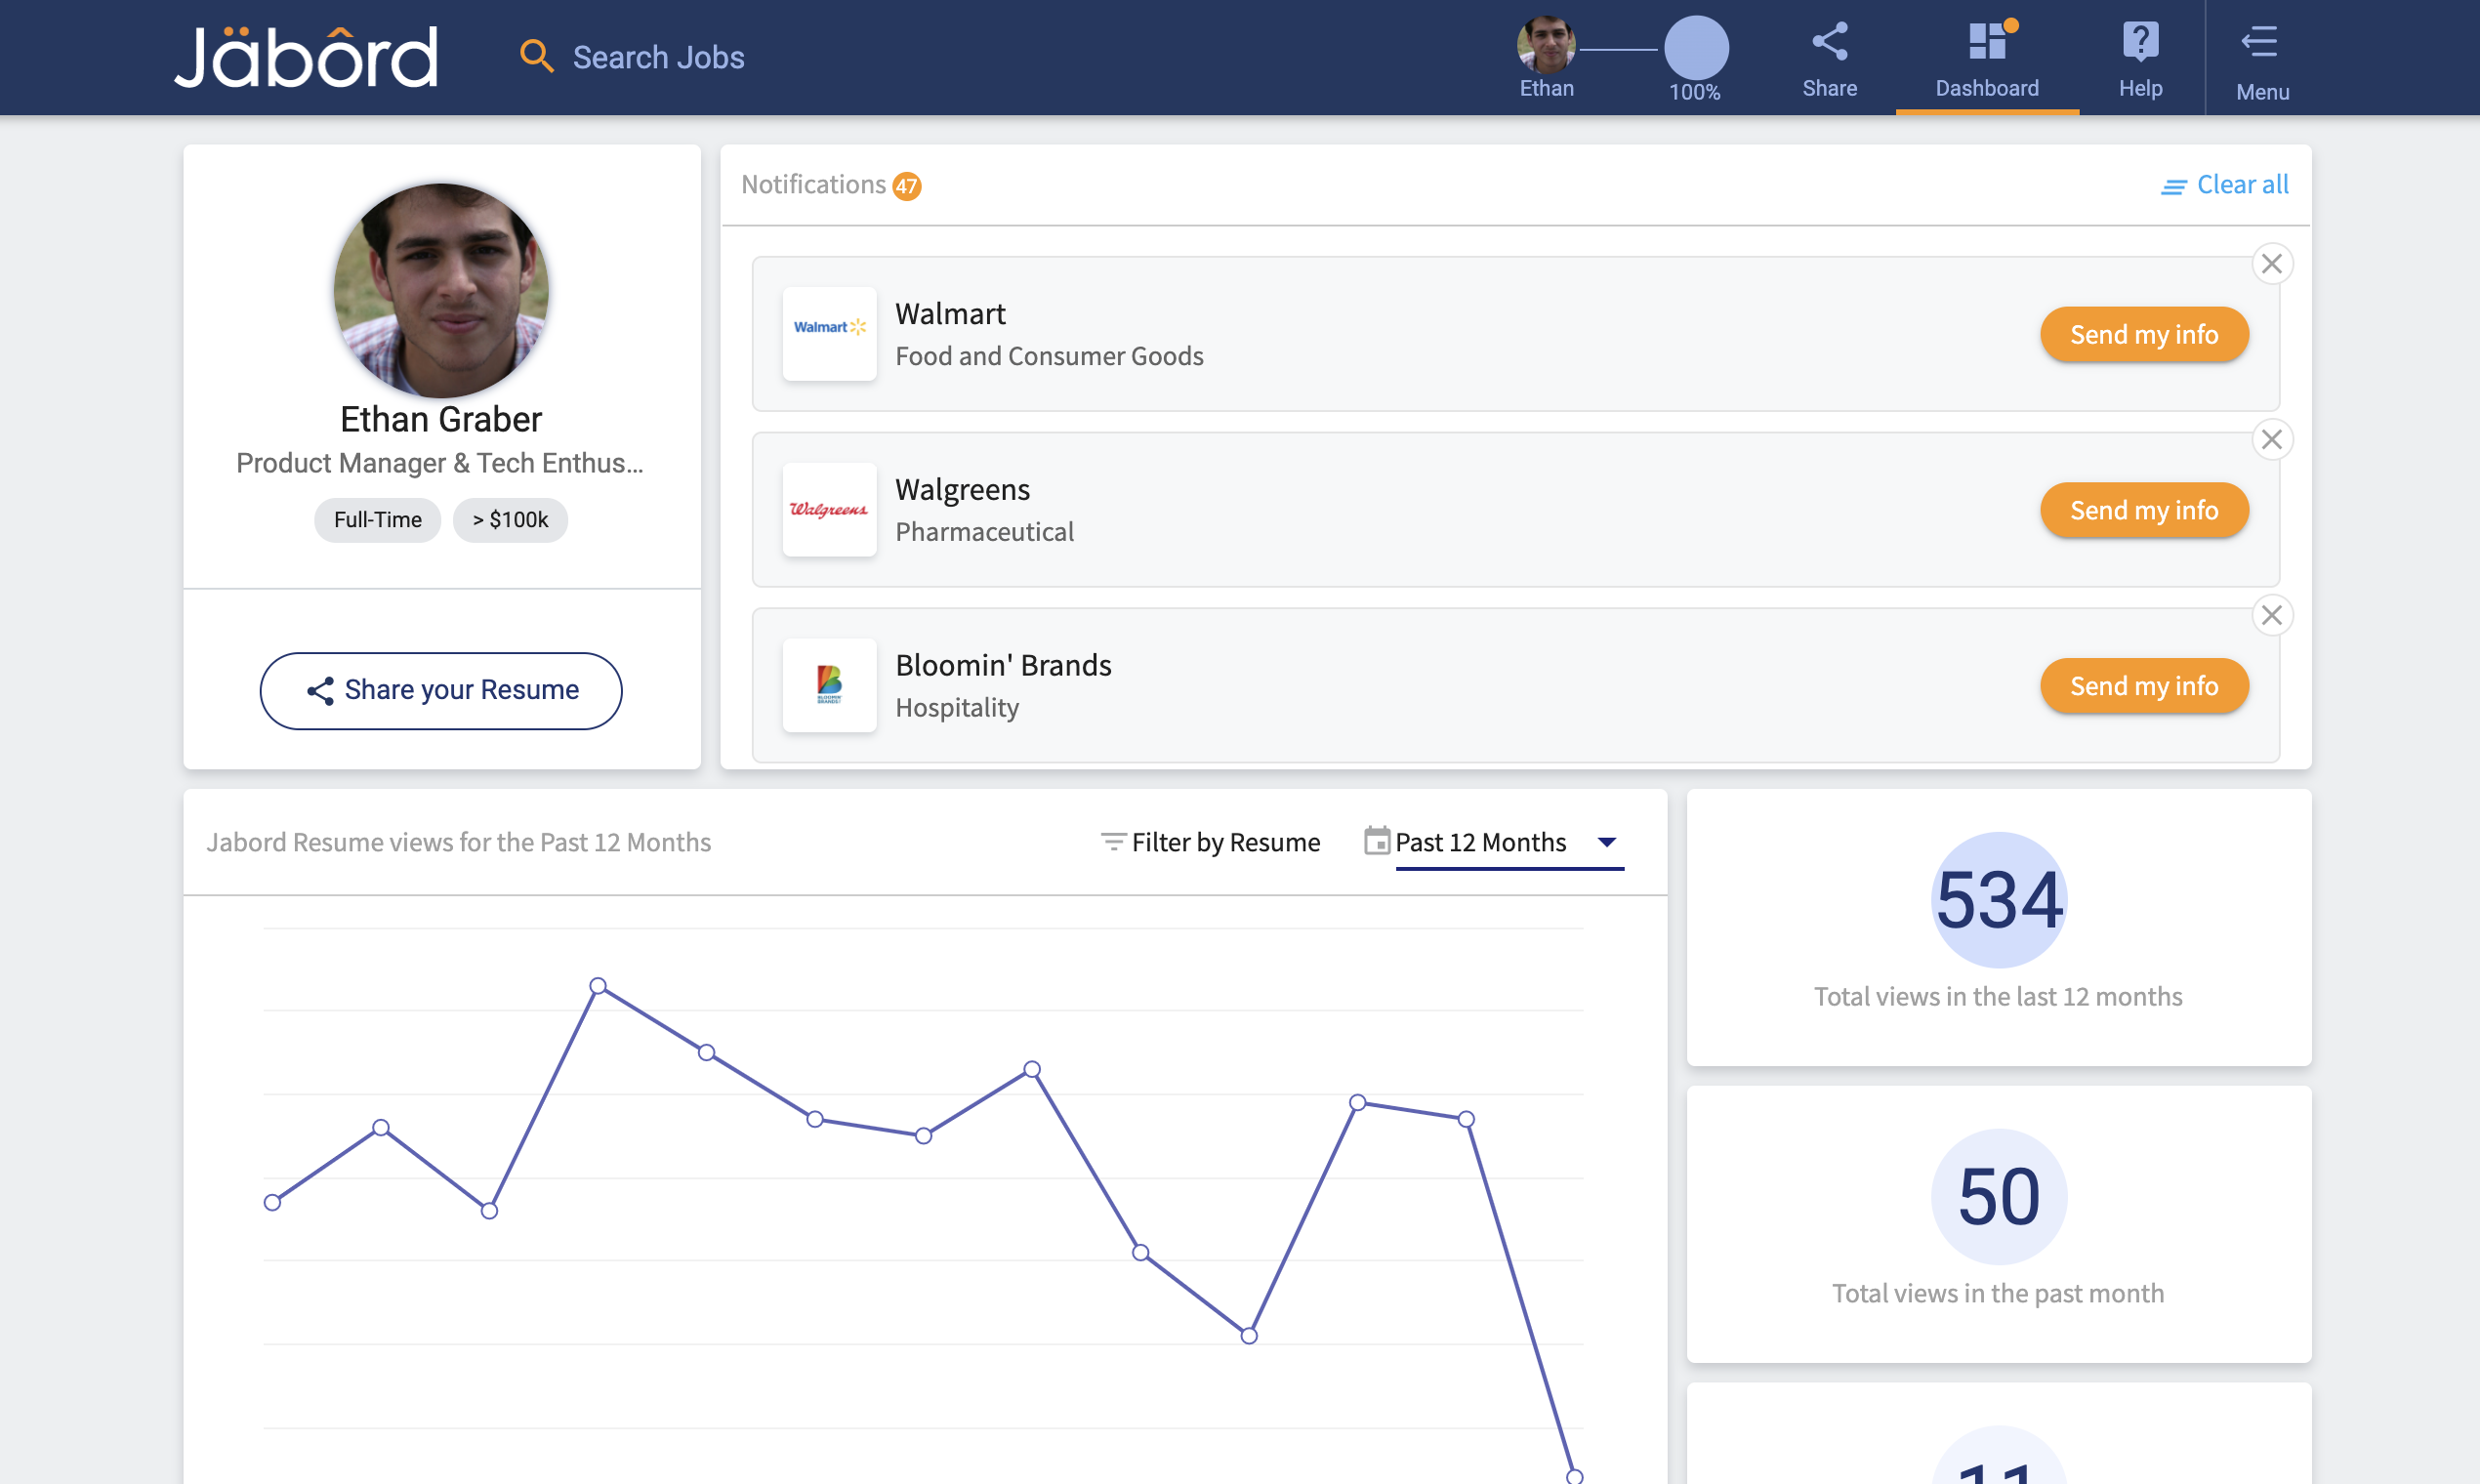Open Ethan's profile avatar in header
Image resolution: width=2480 pixels, height=1484 pixels.
pos(1545,45)
